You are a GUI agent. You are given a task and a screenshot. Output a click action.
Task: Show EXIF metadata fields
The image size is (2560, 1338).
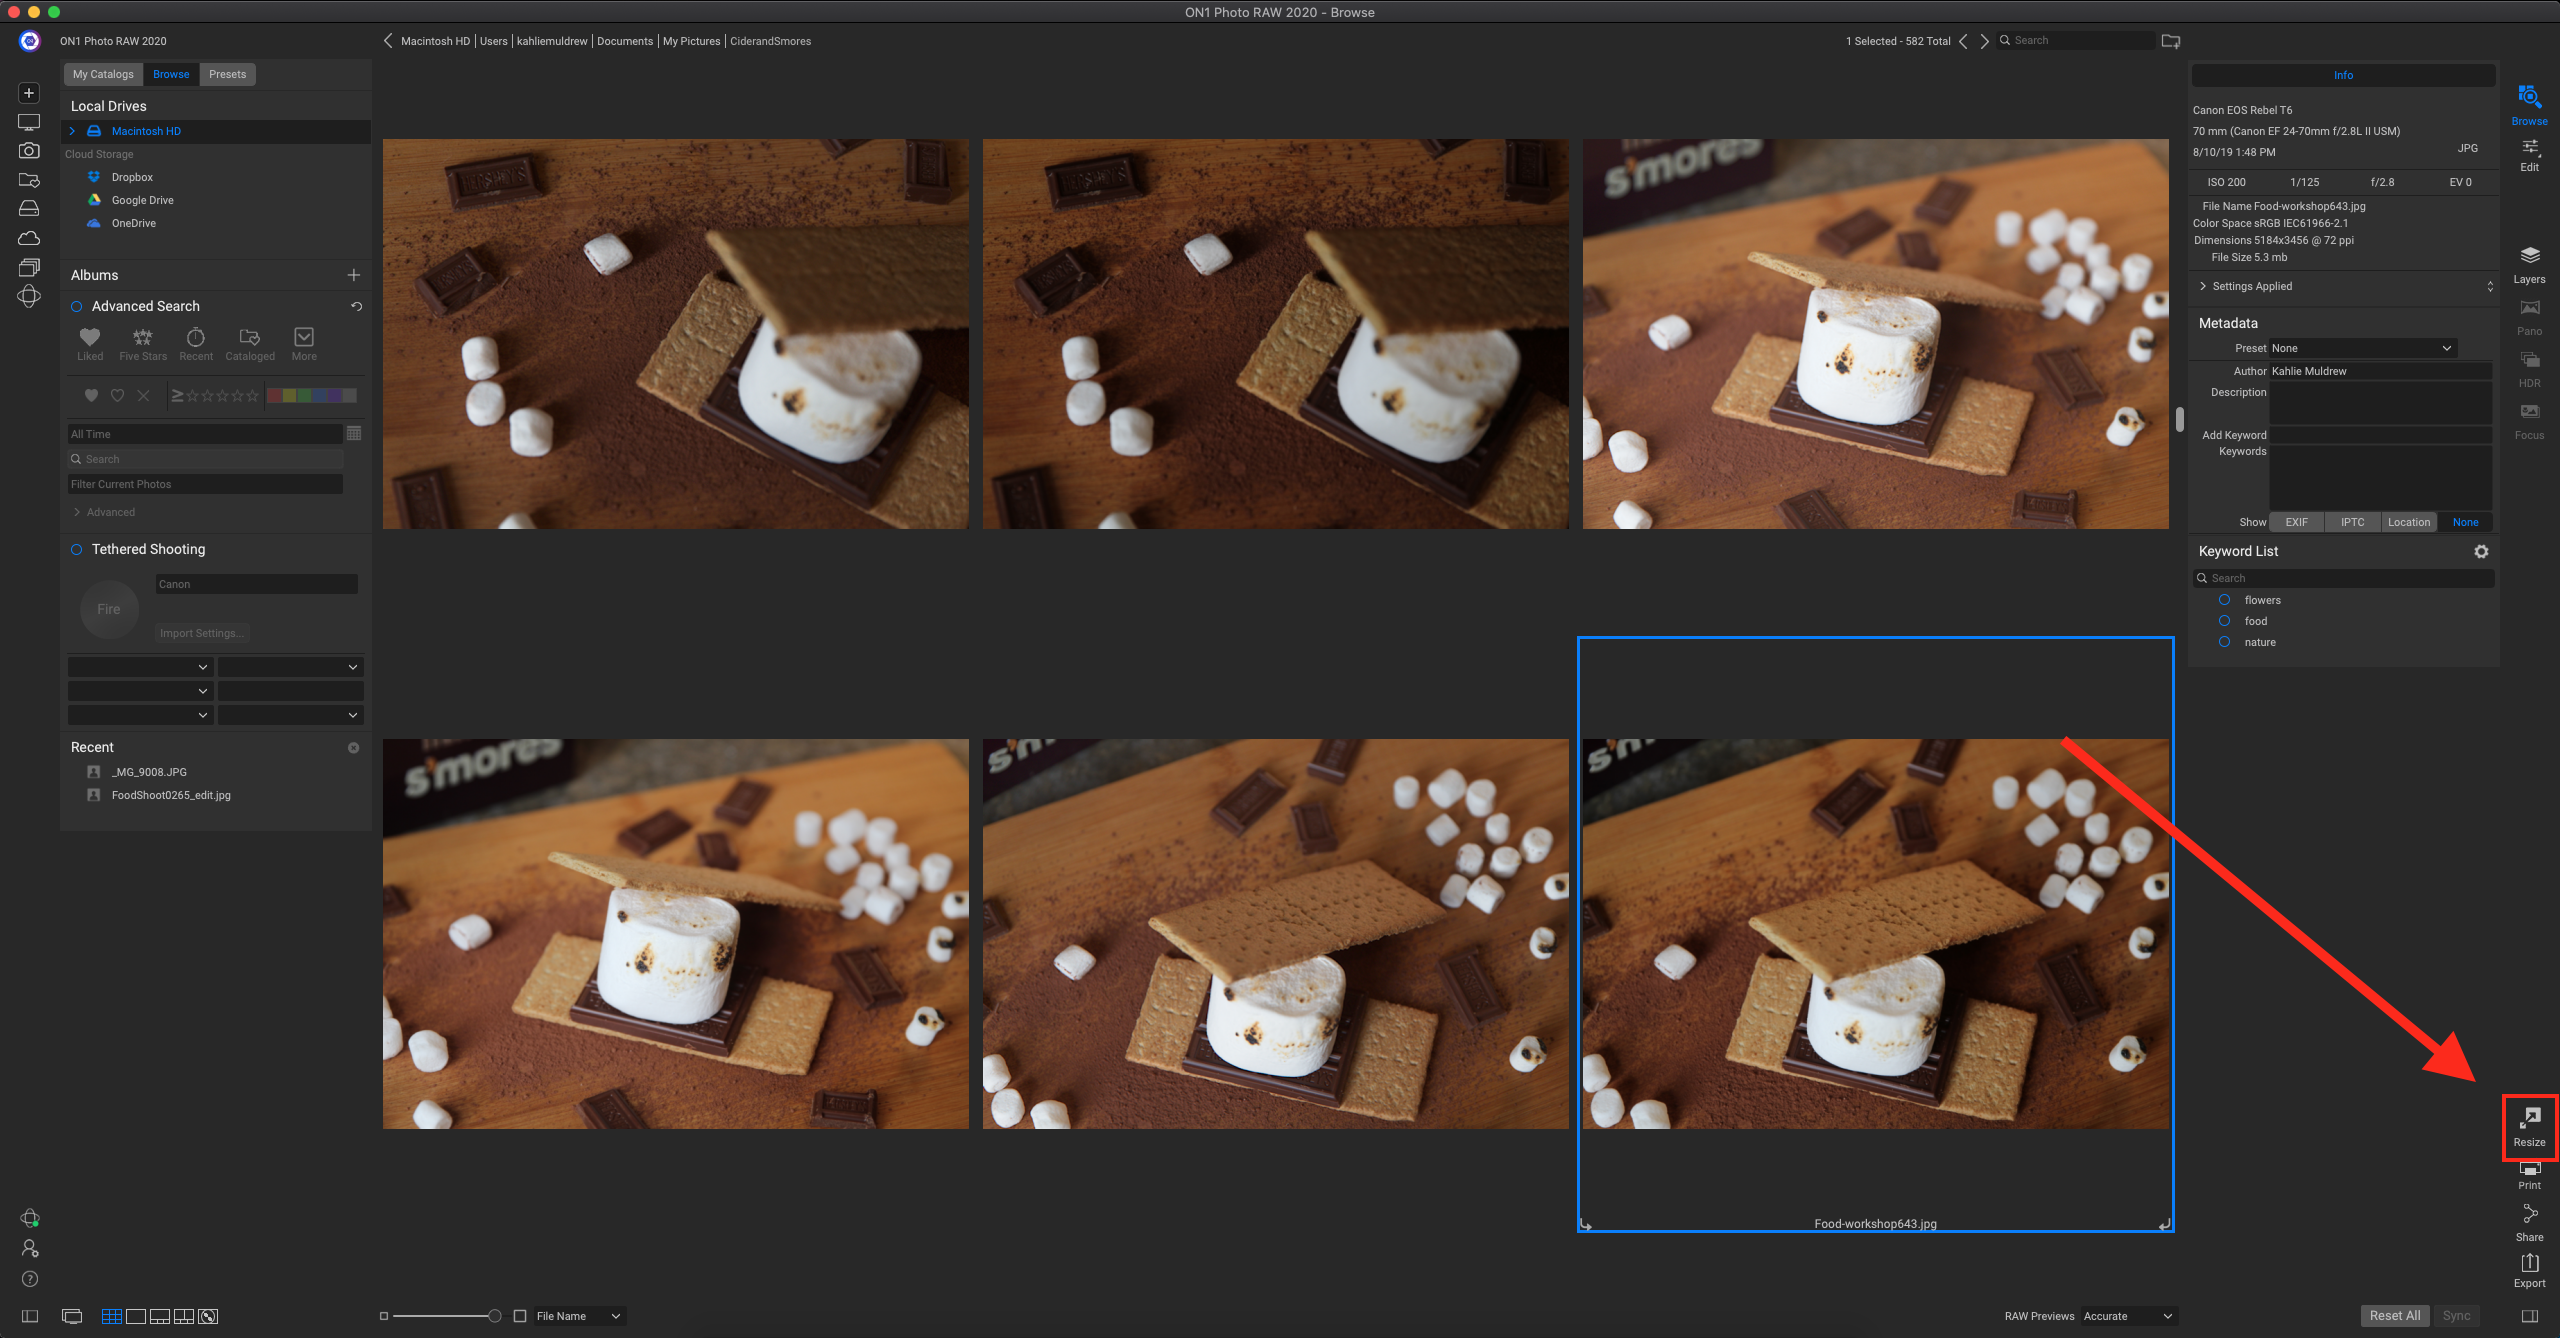[2296, 522]
